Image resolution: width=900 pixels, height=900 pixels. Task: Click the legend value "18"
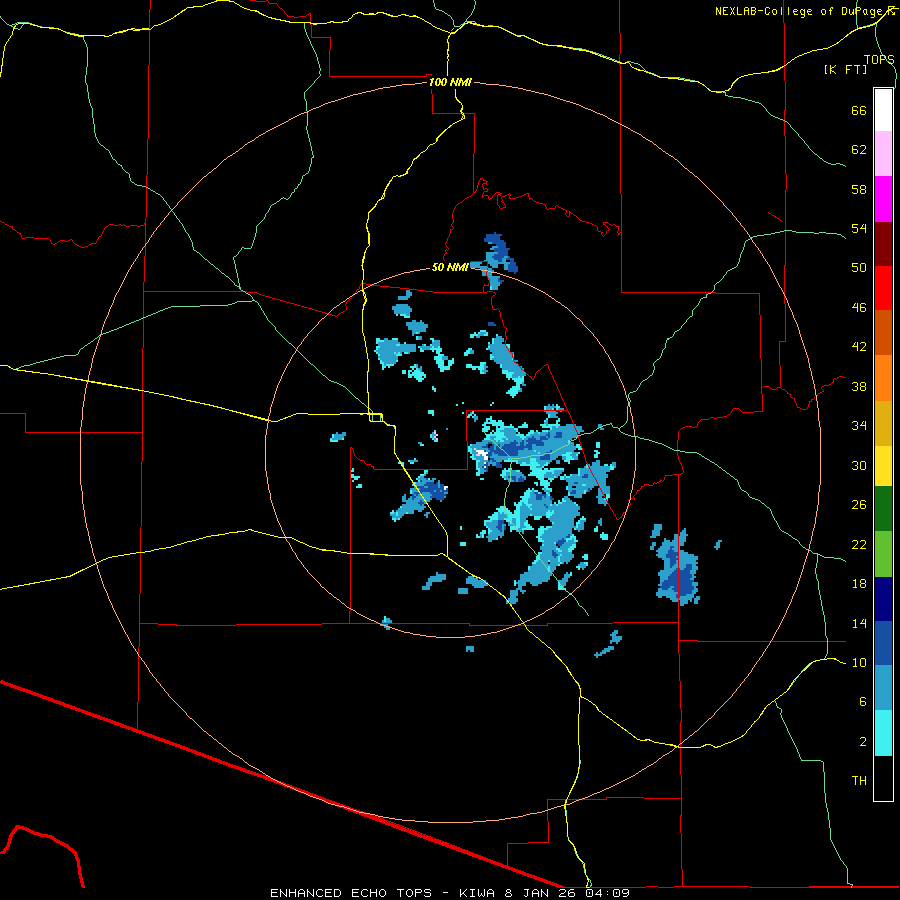[x=859, y=584]
